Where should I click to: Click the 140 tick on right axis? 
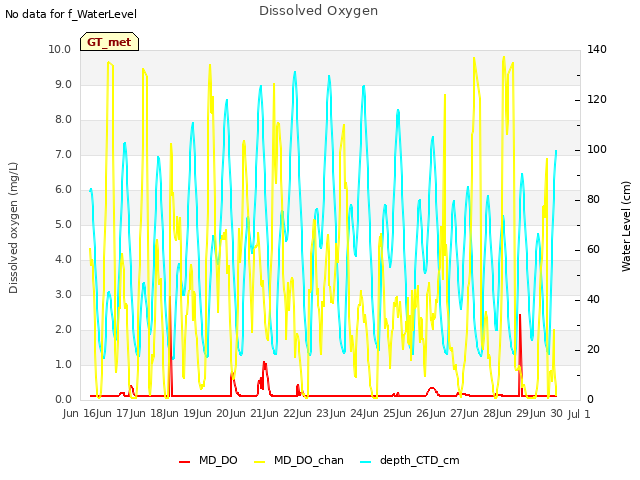(x=596, y=49)
